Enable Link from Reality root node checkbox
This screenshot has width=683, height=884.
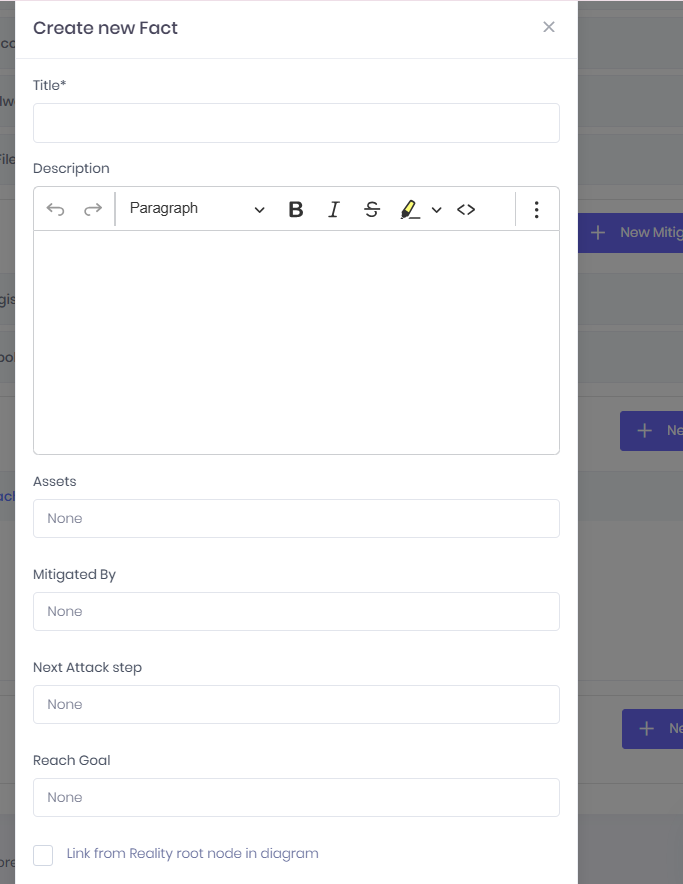click(x=43, y=855)
